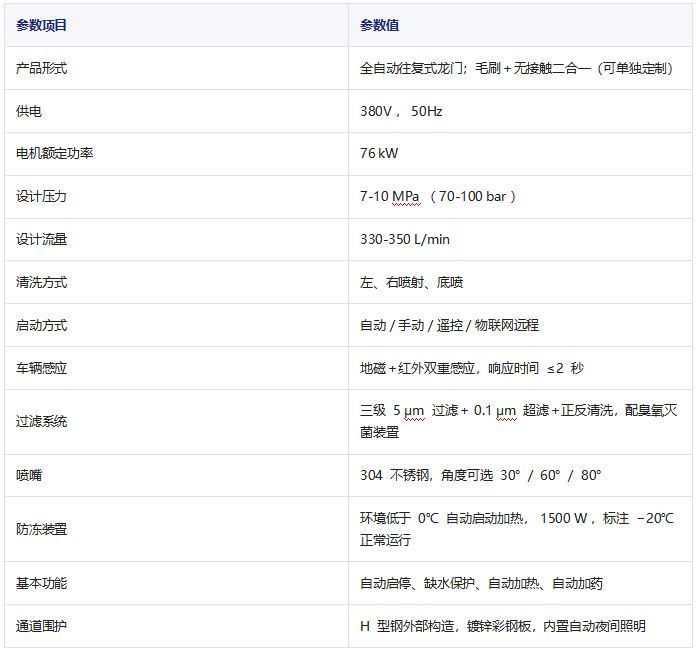Select the 清洗方式 label
This screenshot has height=651, width=696.
41,282
